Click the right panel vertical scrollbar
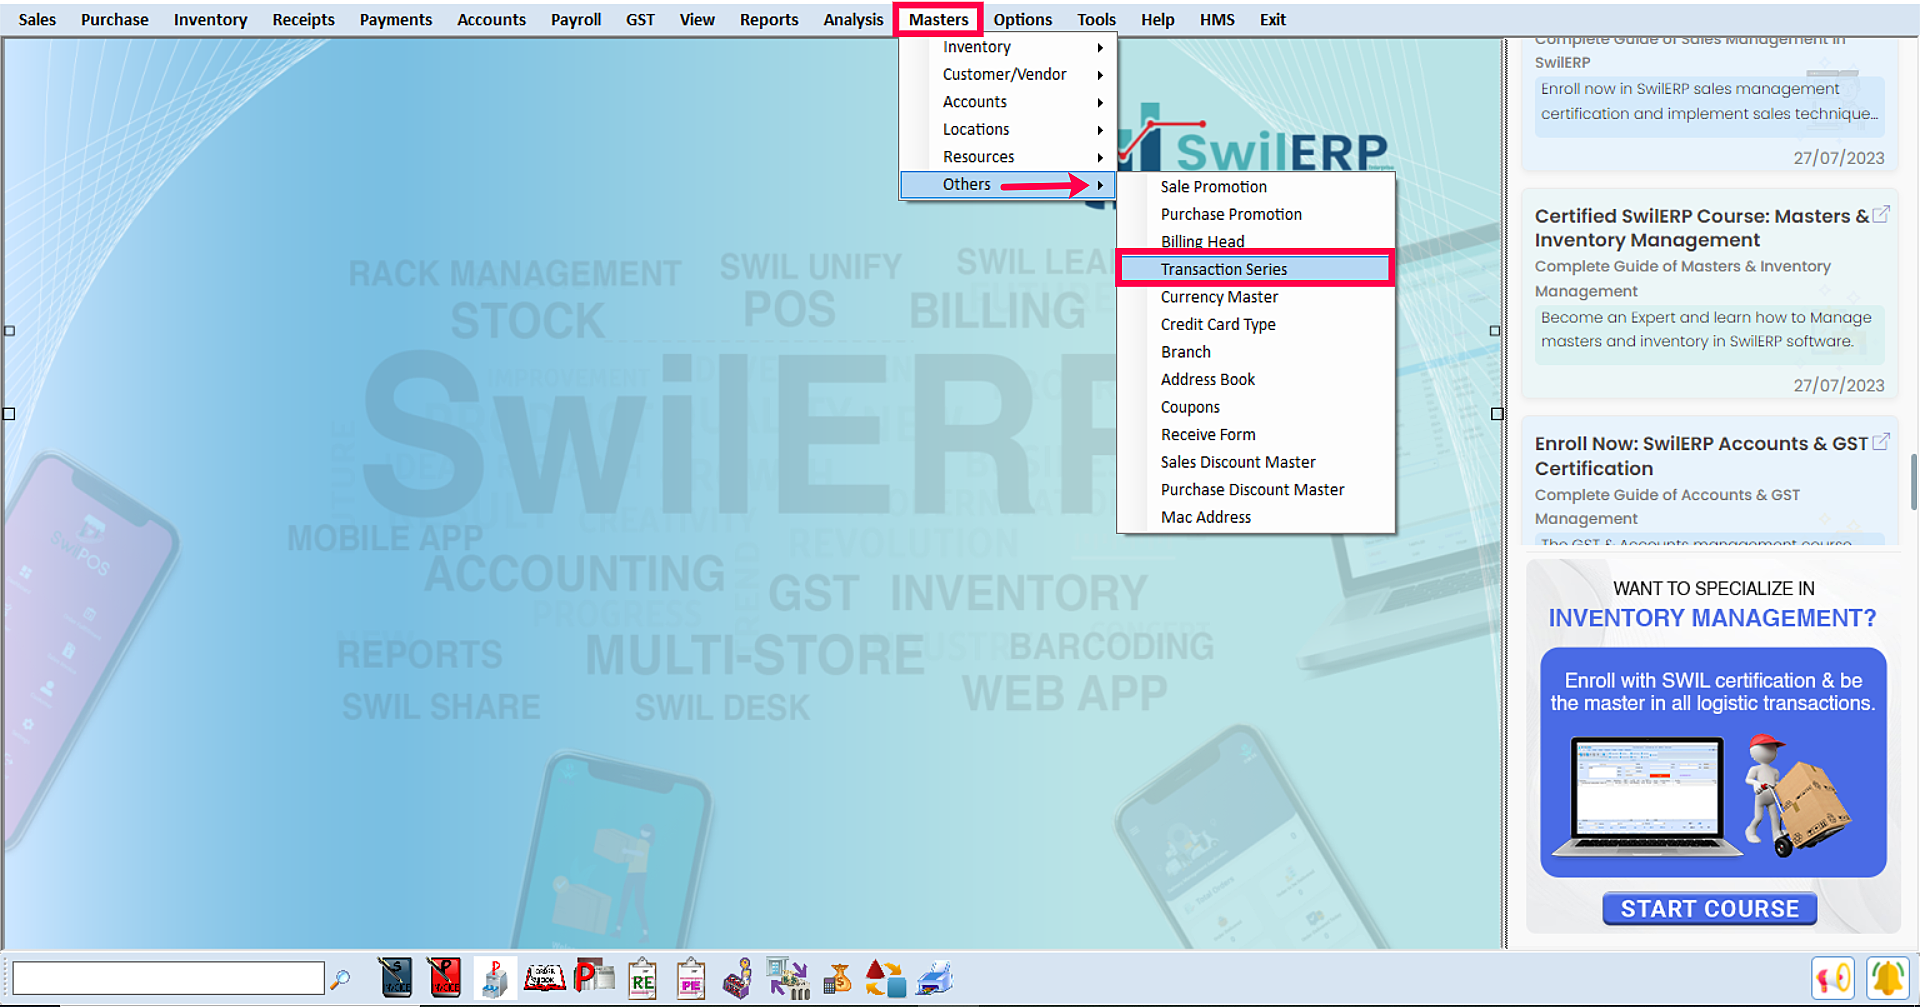 pyautogui.click(x=1913, y=481)
